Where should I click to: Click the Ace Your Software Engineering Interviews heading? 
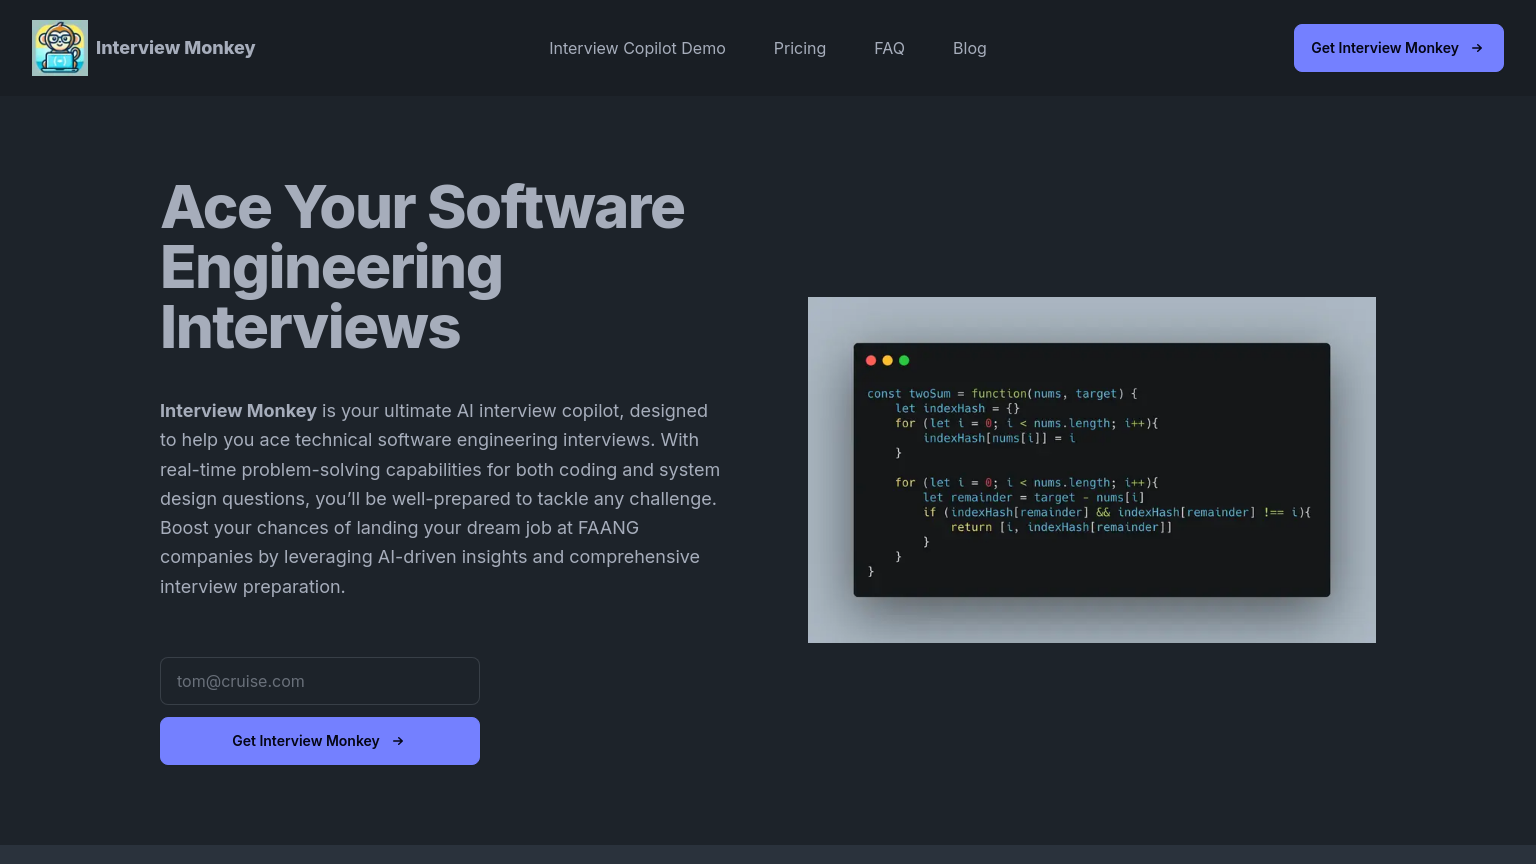pos(422,267)
